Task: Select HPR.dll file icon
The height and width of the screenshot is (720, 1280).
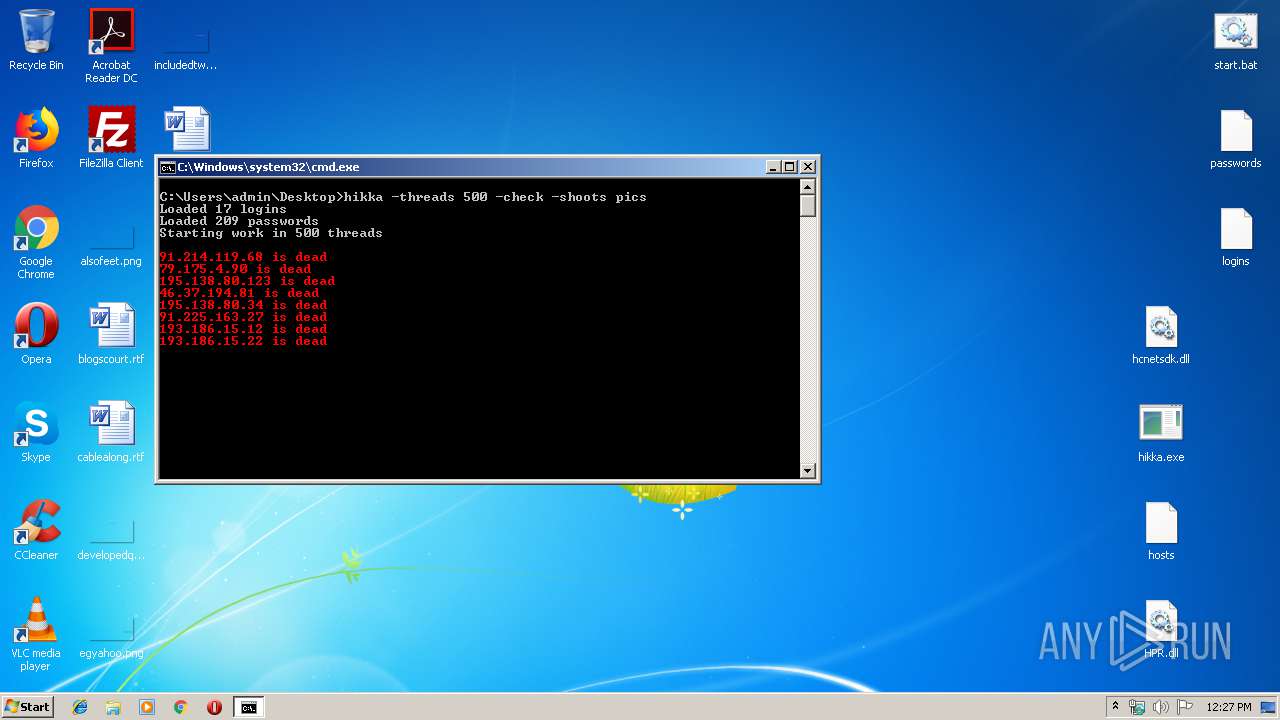Action: pos(1161,628)
